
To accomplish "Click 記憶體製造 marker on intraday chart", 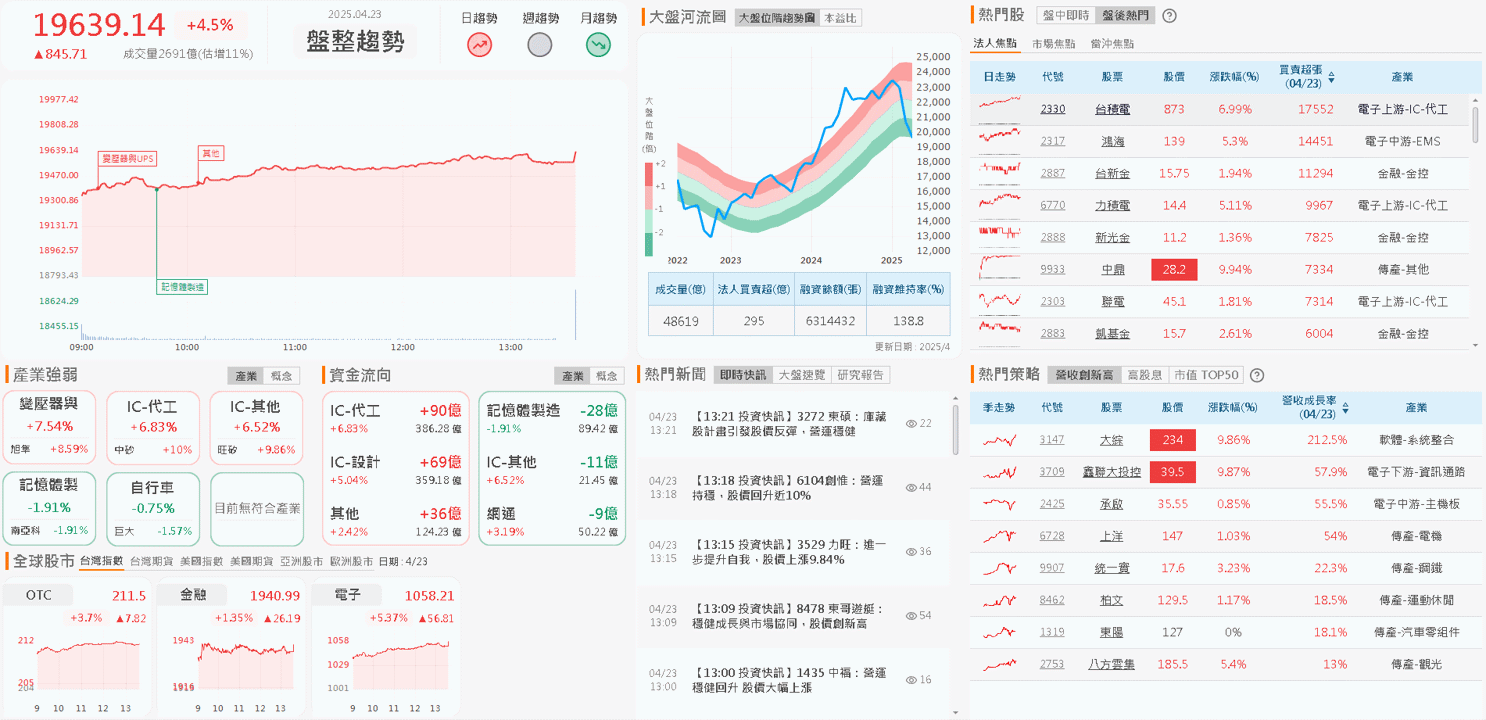I will [183, 287].
